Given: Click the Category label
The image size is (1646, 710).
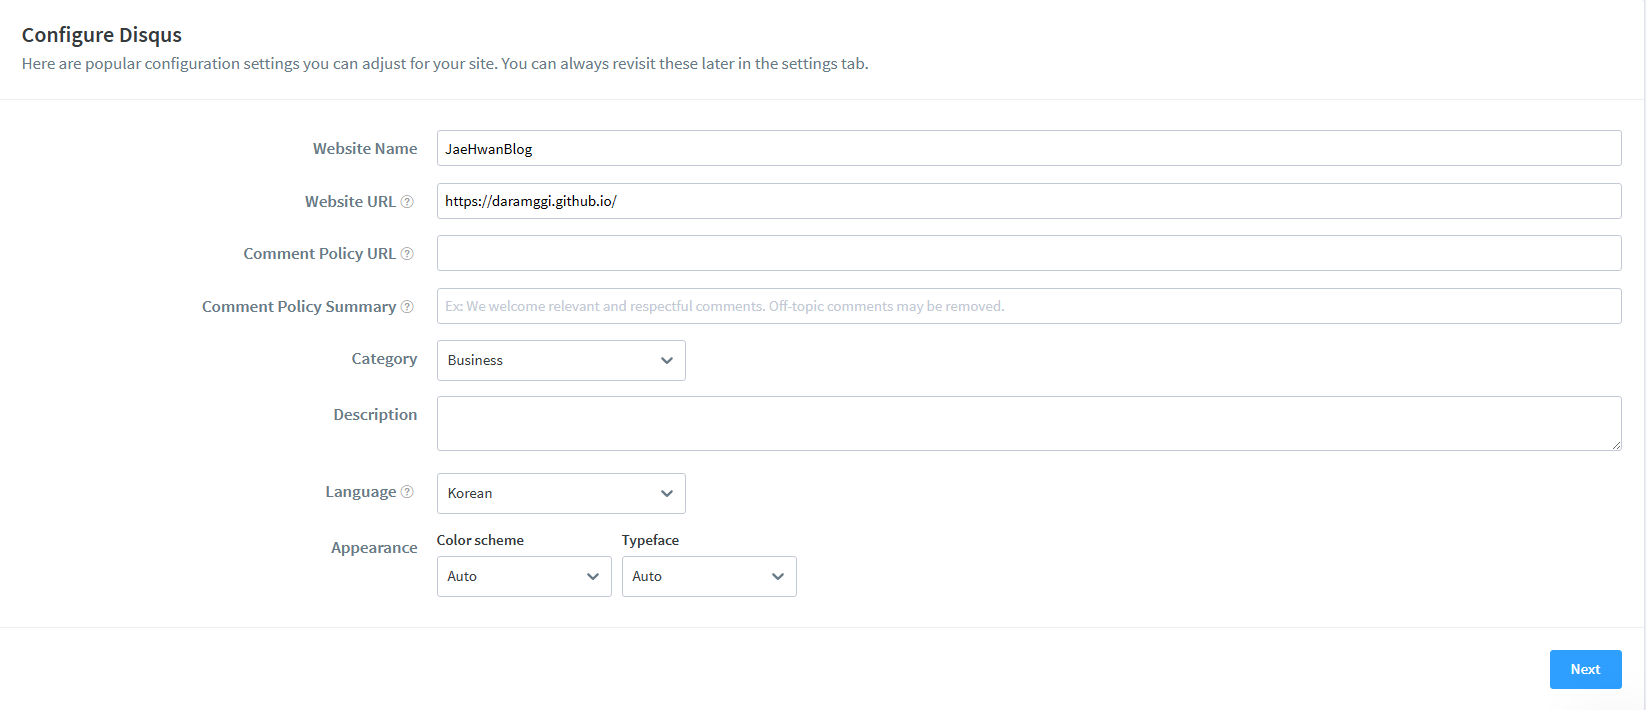Looking at the screenshot, I should (x=384, y=359).
